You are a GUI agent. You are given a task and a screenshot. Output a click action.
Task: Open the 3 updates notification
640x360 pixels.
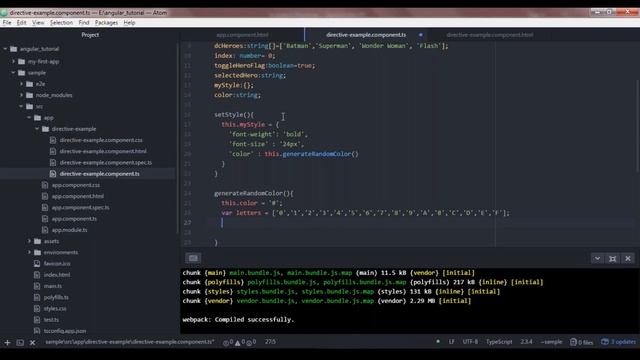click(x=619, y=342)
